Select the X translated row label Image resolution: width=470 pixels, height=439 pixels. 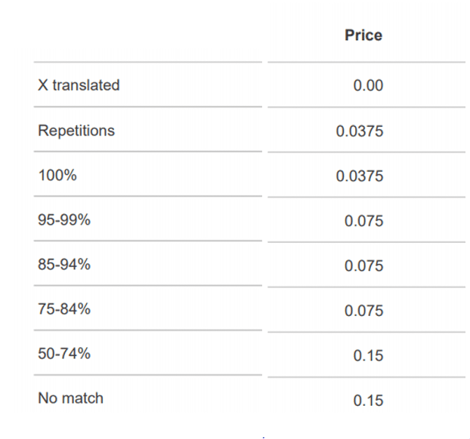(79, 85)
